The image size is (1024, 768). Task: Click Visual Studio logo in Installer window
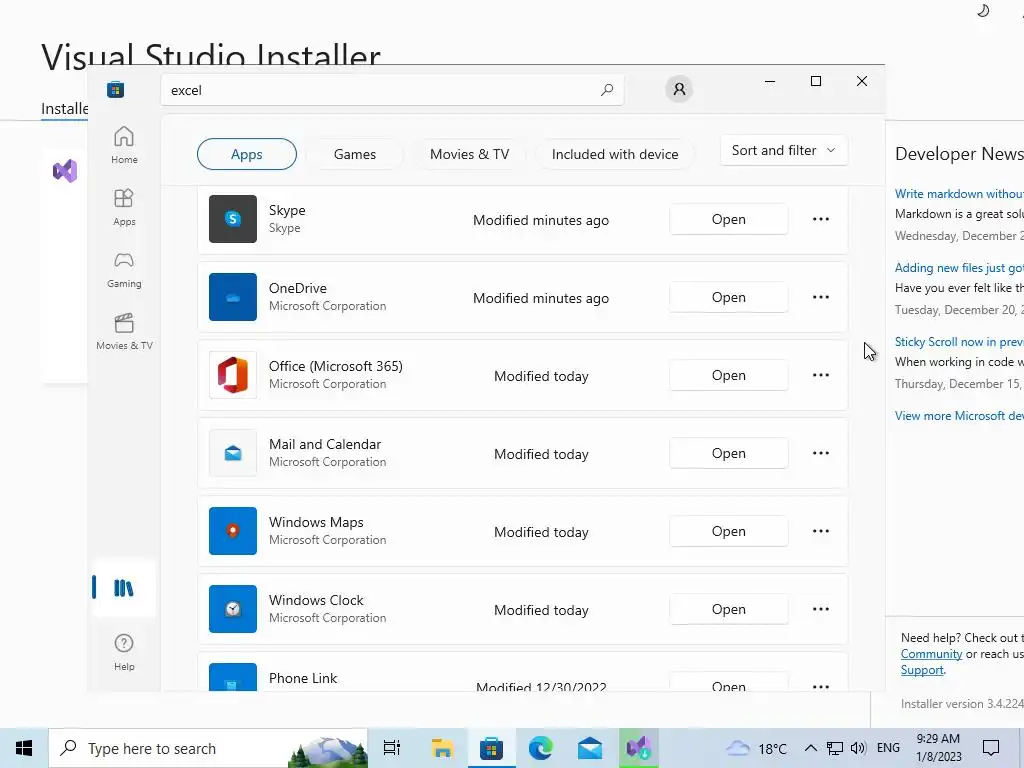pyautogui.click(x=65, y=171)
